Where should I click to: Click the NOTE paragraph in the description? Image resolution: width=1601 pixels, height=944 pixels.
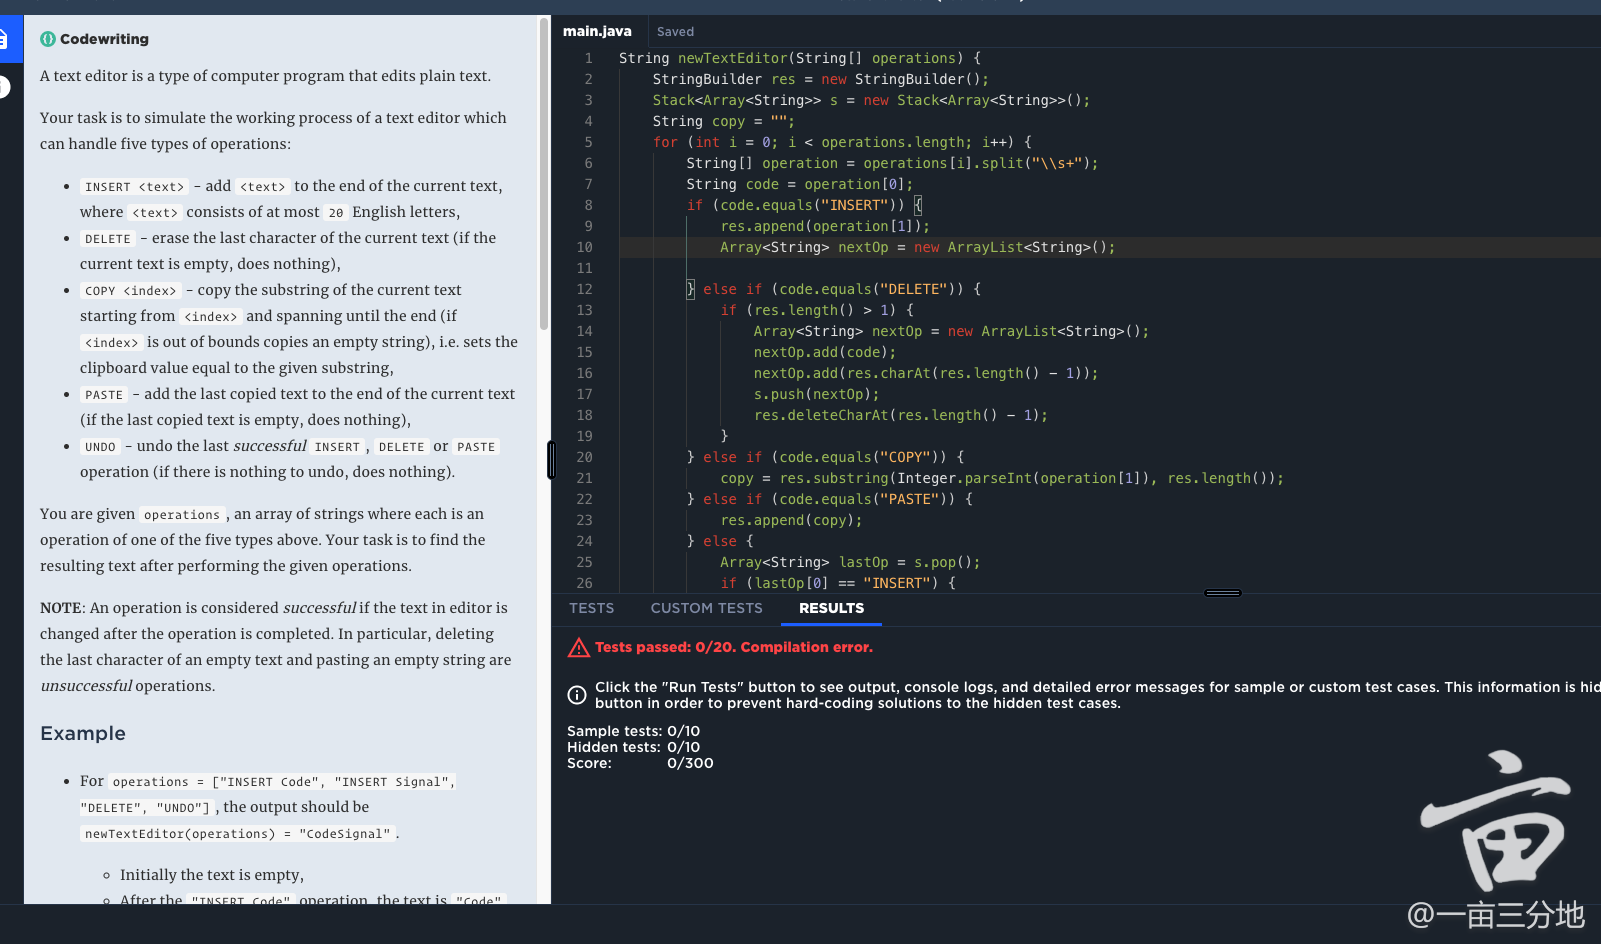point(276,647)
